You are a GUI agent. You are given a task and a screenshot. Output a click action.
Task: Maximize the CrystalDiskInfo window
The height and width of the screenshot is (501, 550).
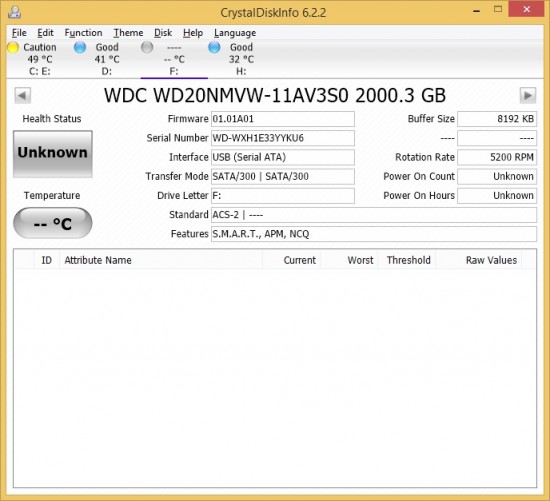point(498,9)
